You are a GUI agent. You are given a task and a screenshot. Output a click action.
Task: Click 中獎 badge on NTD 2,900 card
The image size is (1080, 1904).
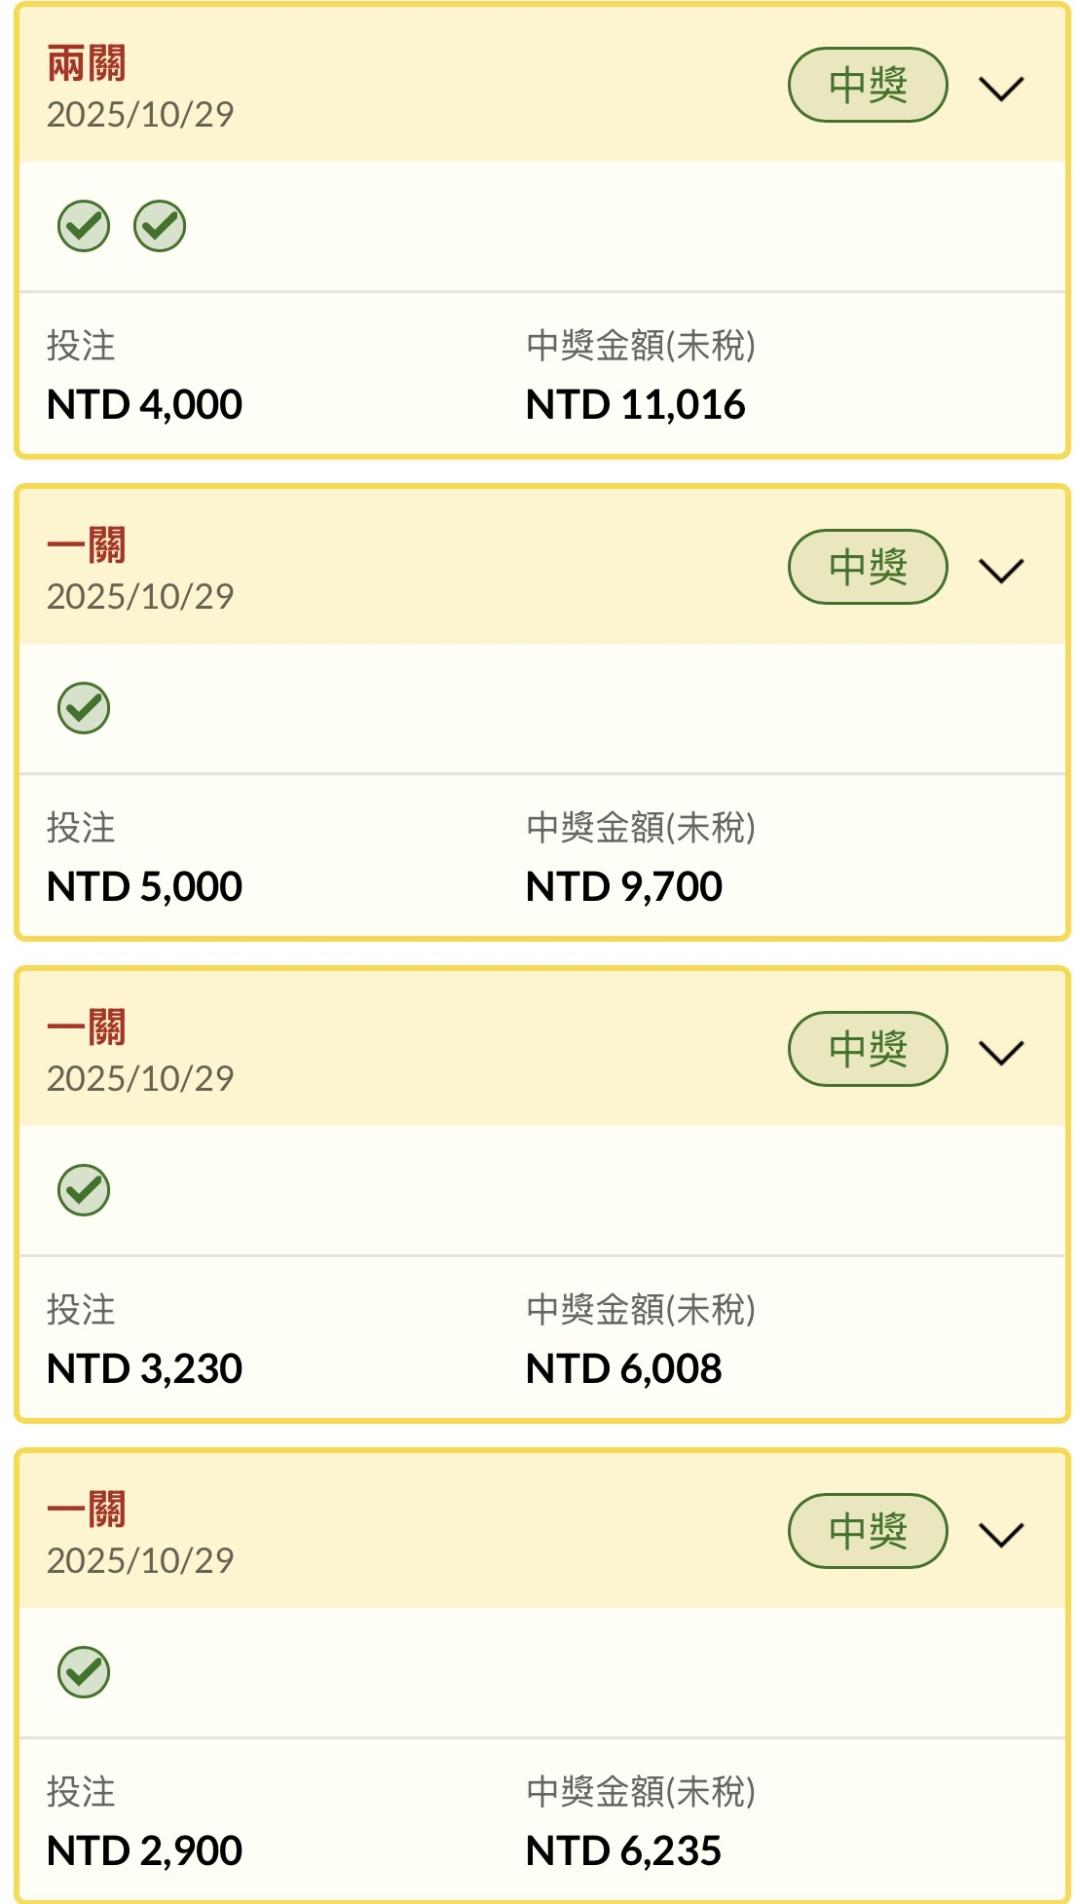pyautogui.click(x=867, y=1531)
